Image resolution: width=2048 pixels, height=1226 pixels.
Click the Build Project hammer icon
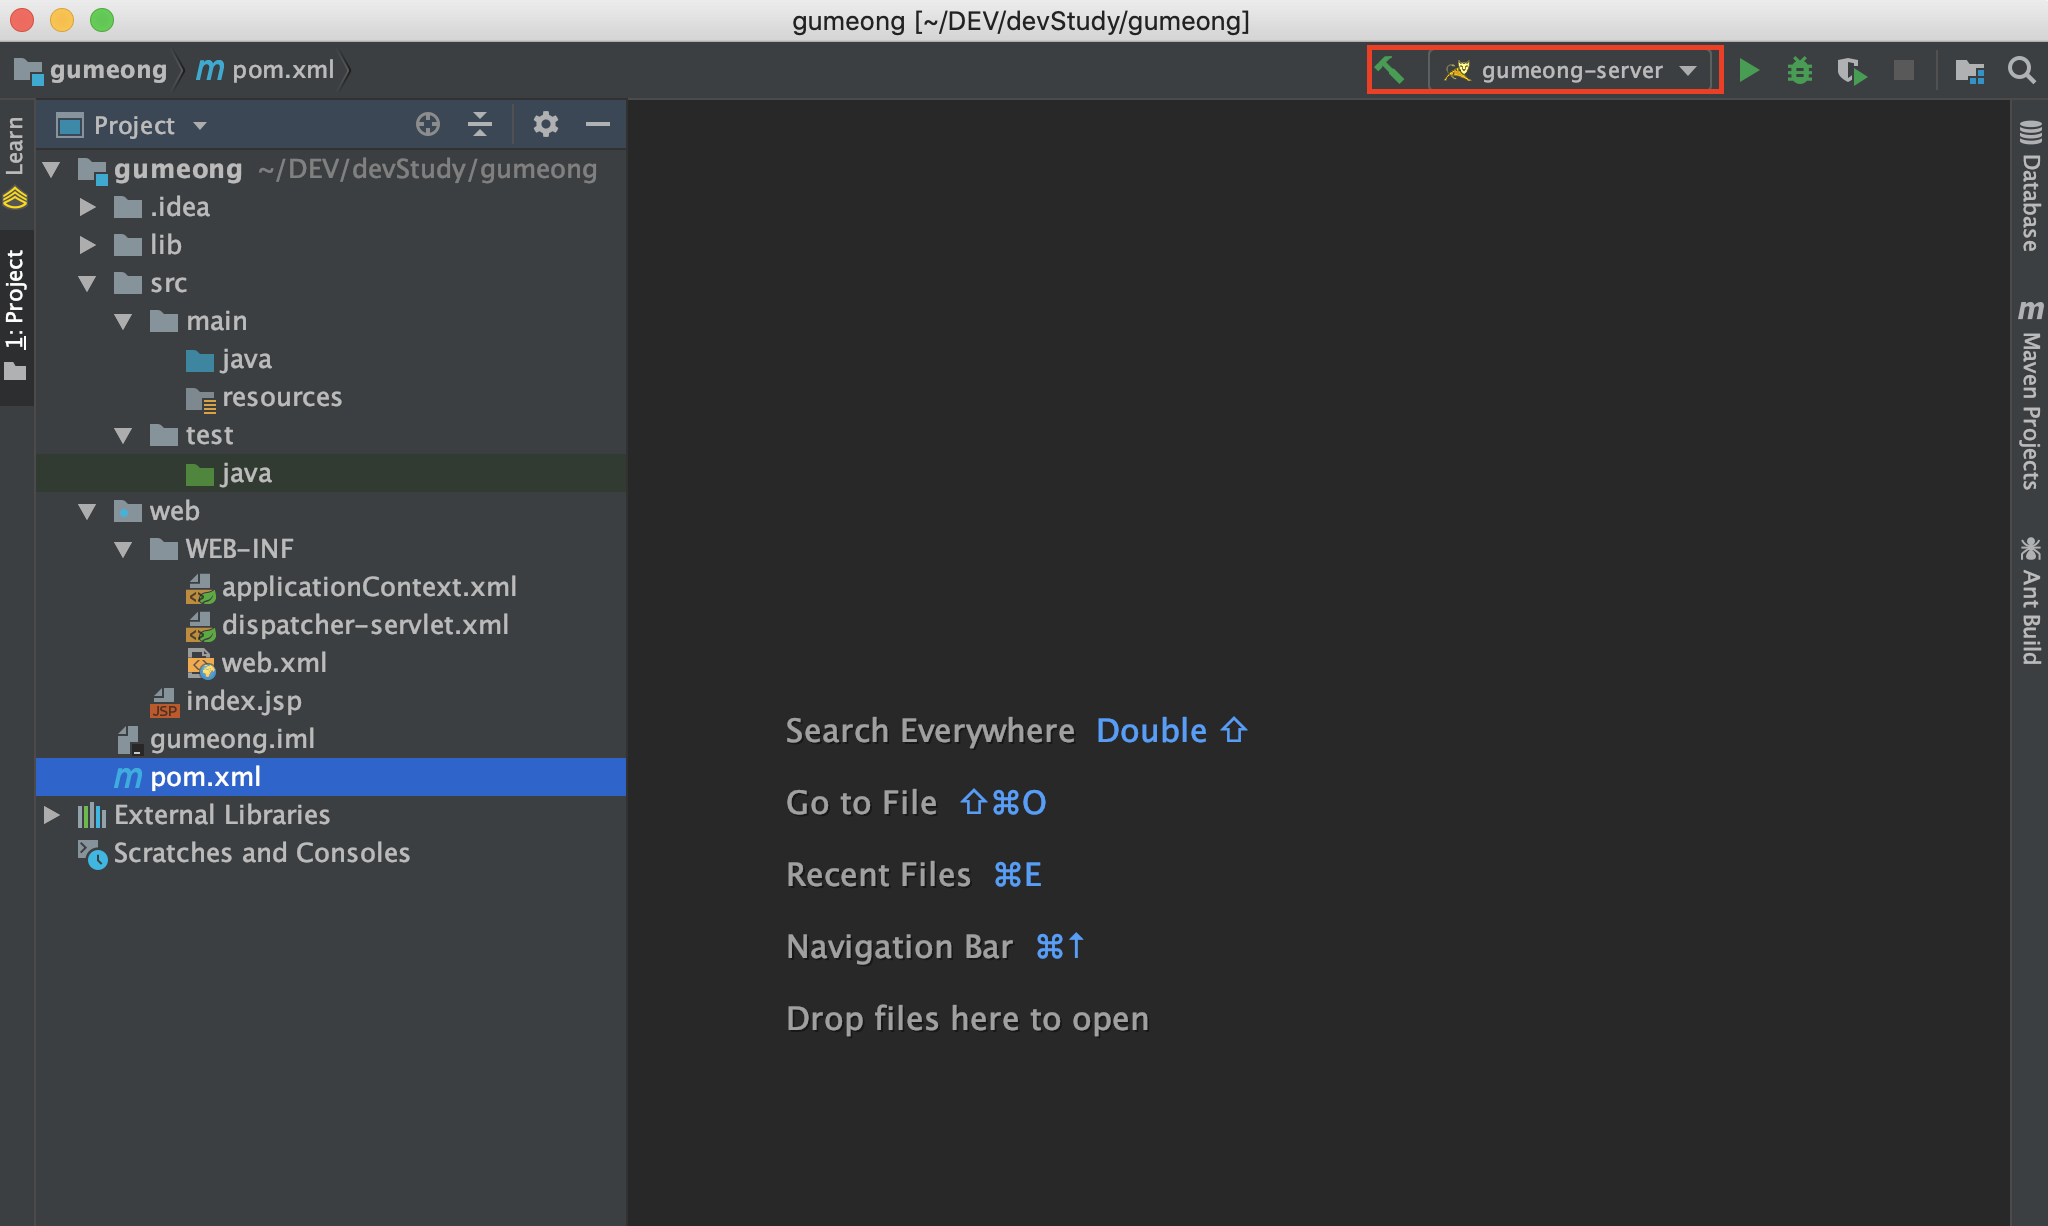point(1390,70)
